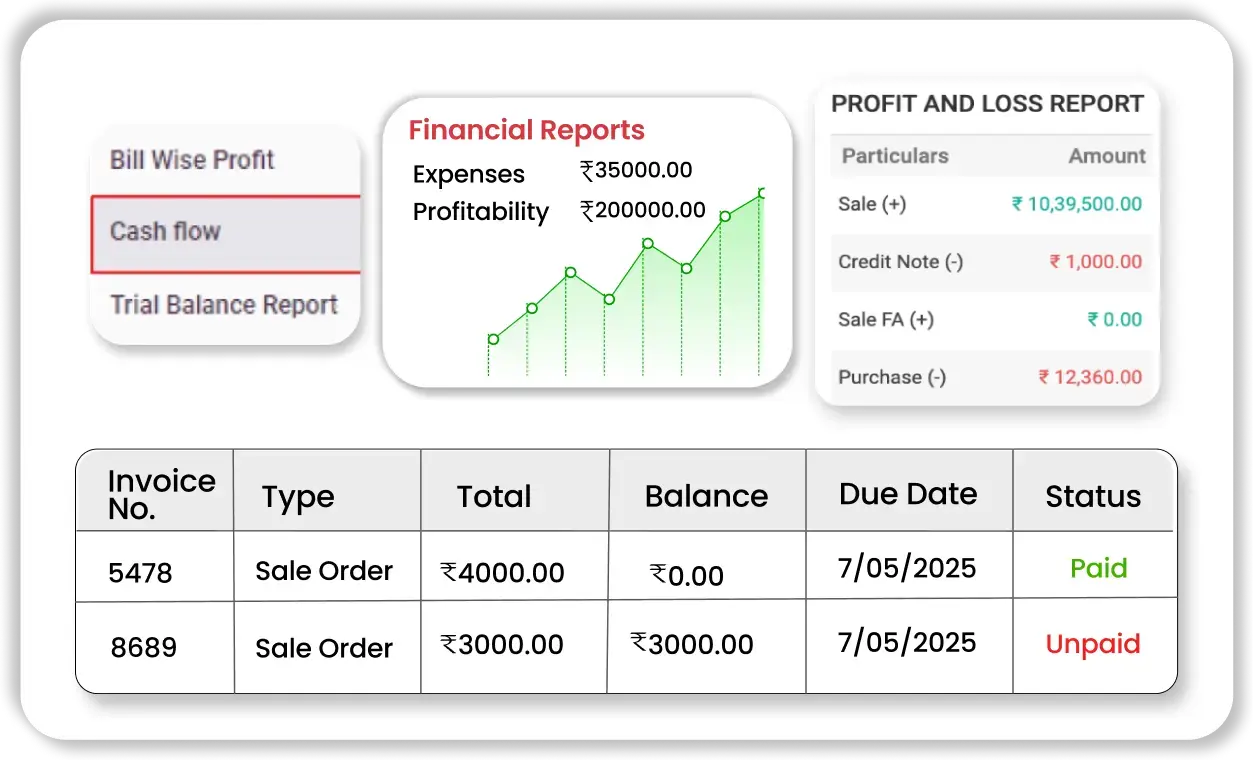Open the Bill Wise Profit report
The image size is (1253, 760).
(x=192, y=160)
